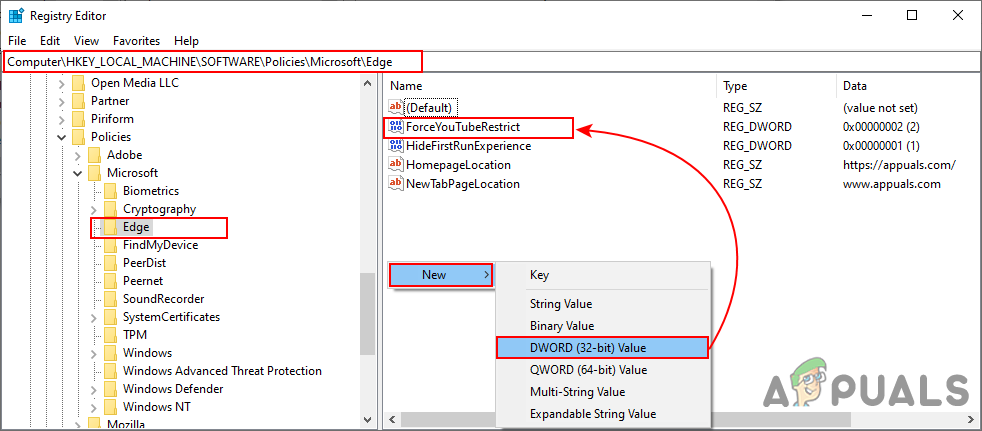This screenshot has height=431, width=982.
Task: Expand the Piriform key
Action: [61, 119]
